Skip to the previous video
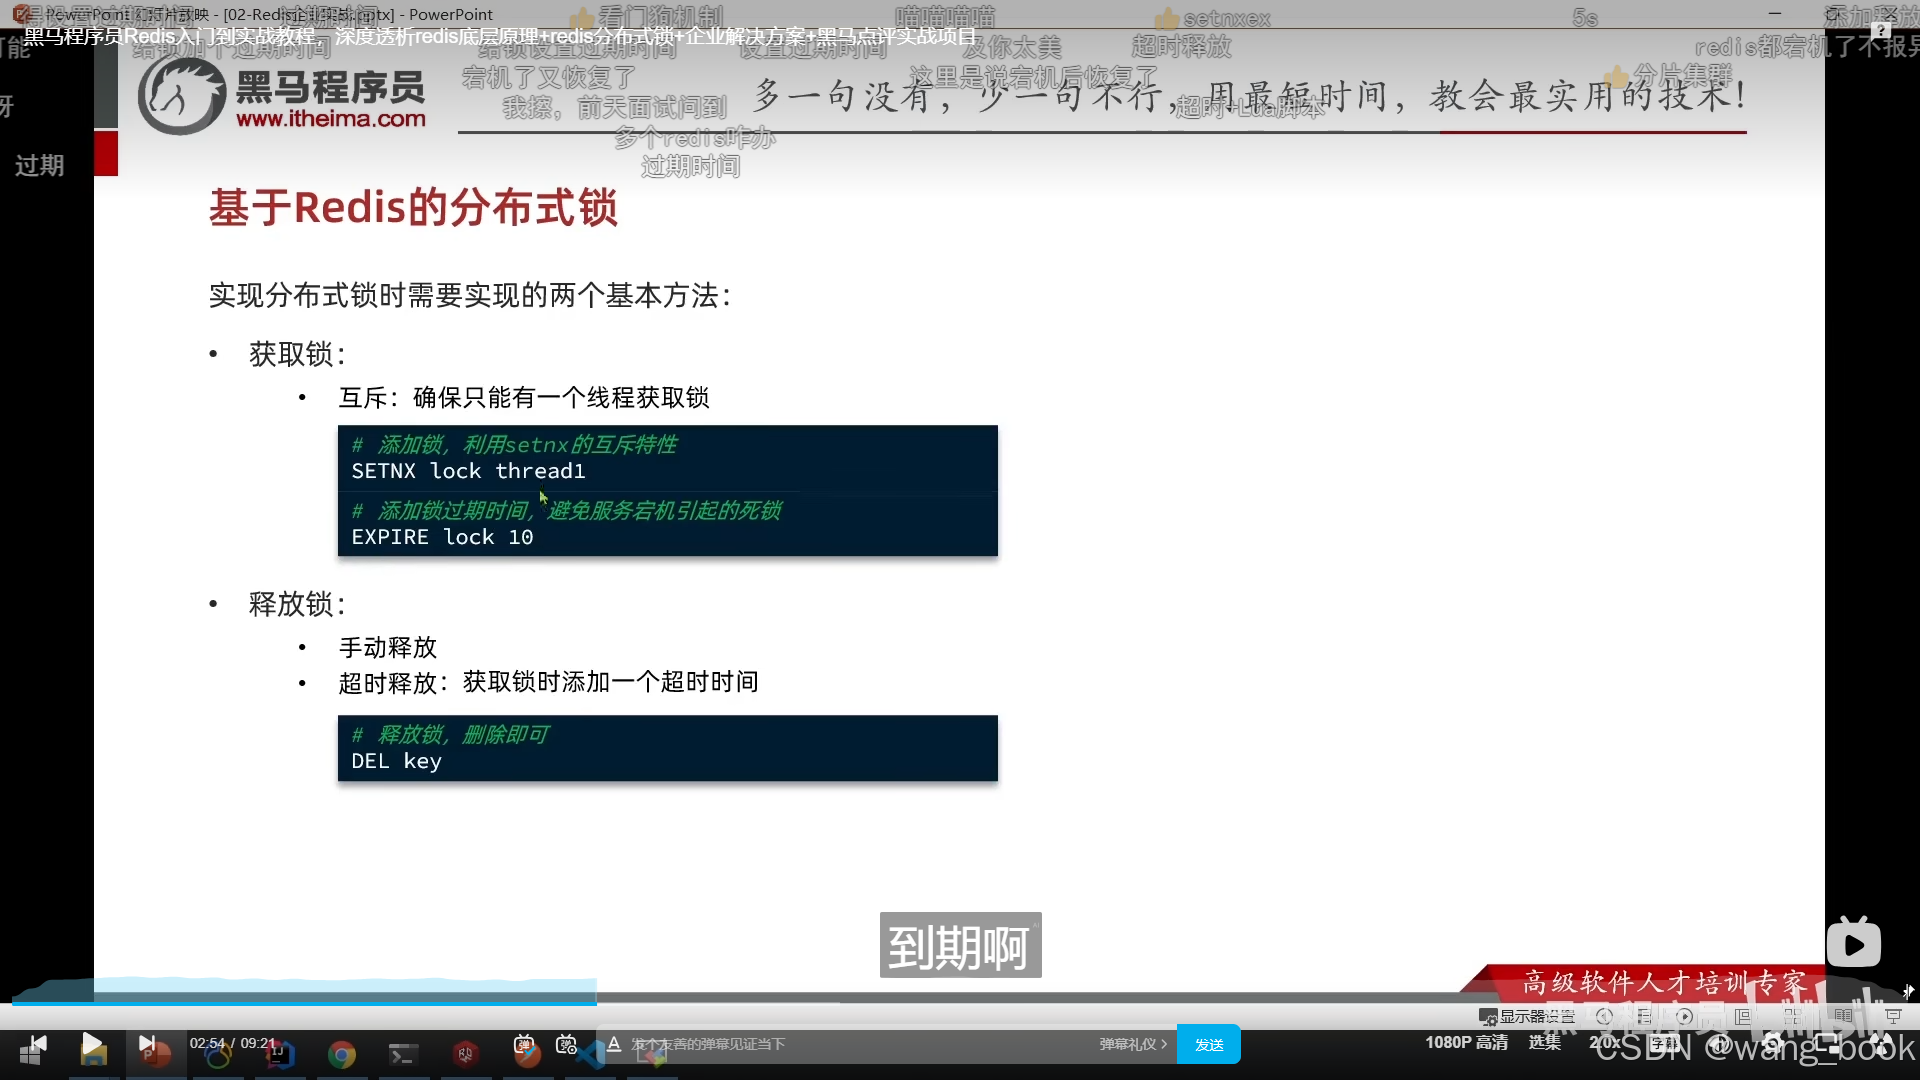Viewport: 1920px width, 1080px height. 38,1044
